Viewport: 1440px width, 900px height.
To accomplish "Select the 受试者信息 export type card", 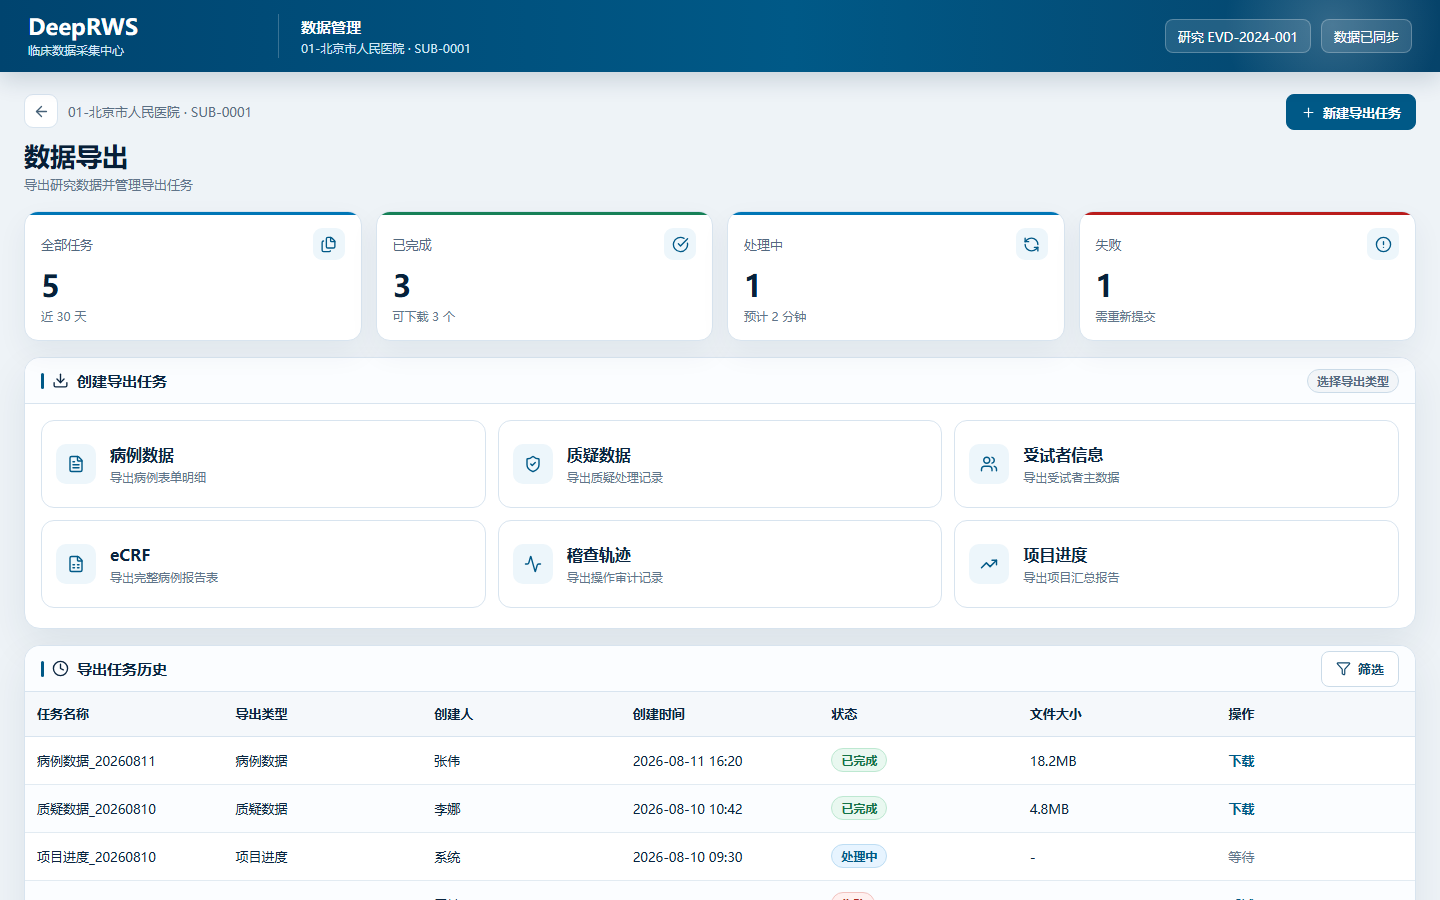I will [x=1176, y=464].
